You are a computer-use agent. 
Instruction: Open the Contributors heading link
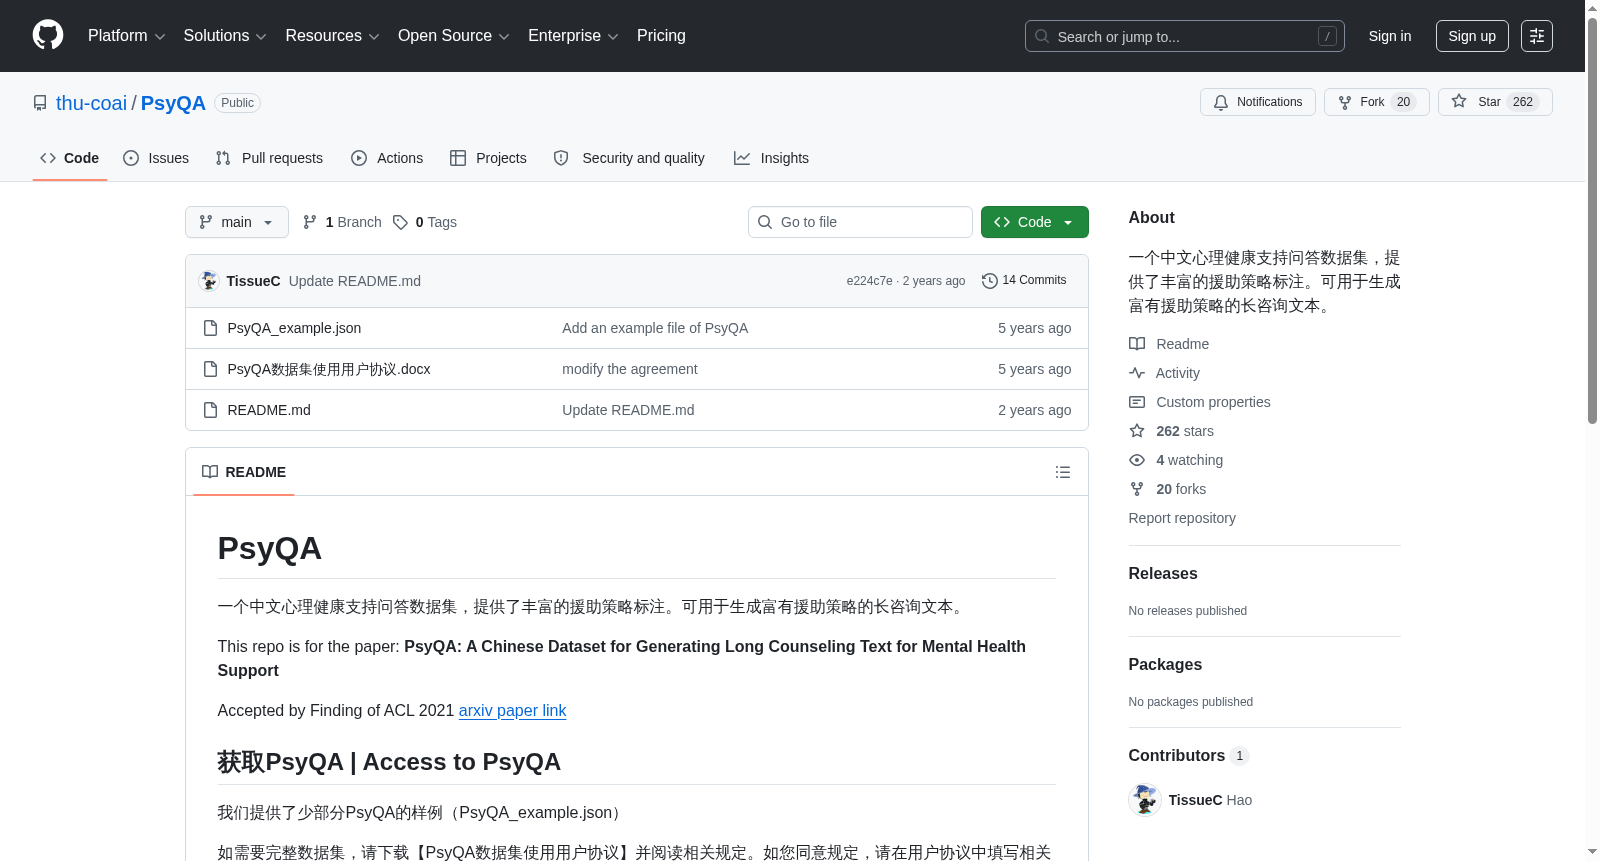click(1188, 756)
